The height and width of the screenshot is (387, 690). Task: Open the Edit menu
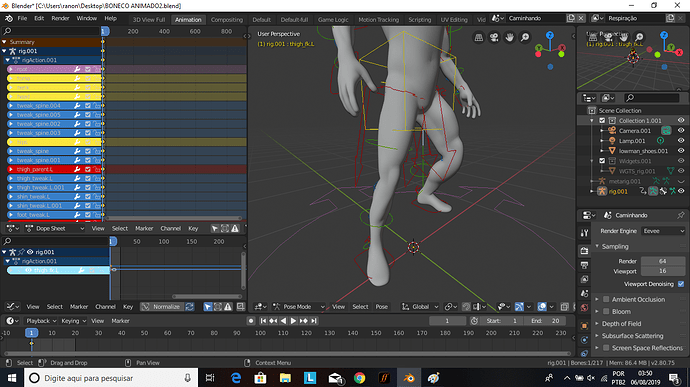(39, 18)
